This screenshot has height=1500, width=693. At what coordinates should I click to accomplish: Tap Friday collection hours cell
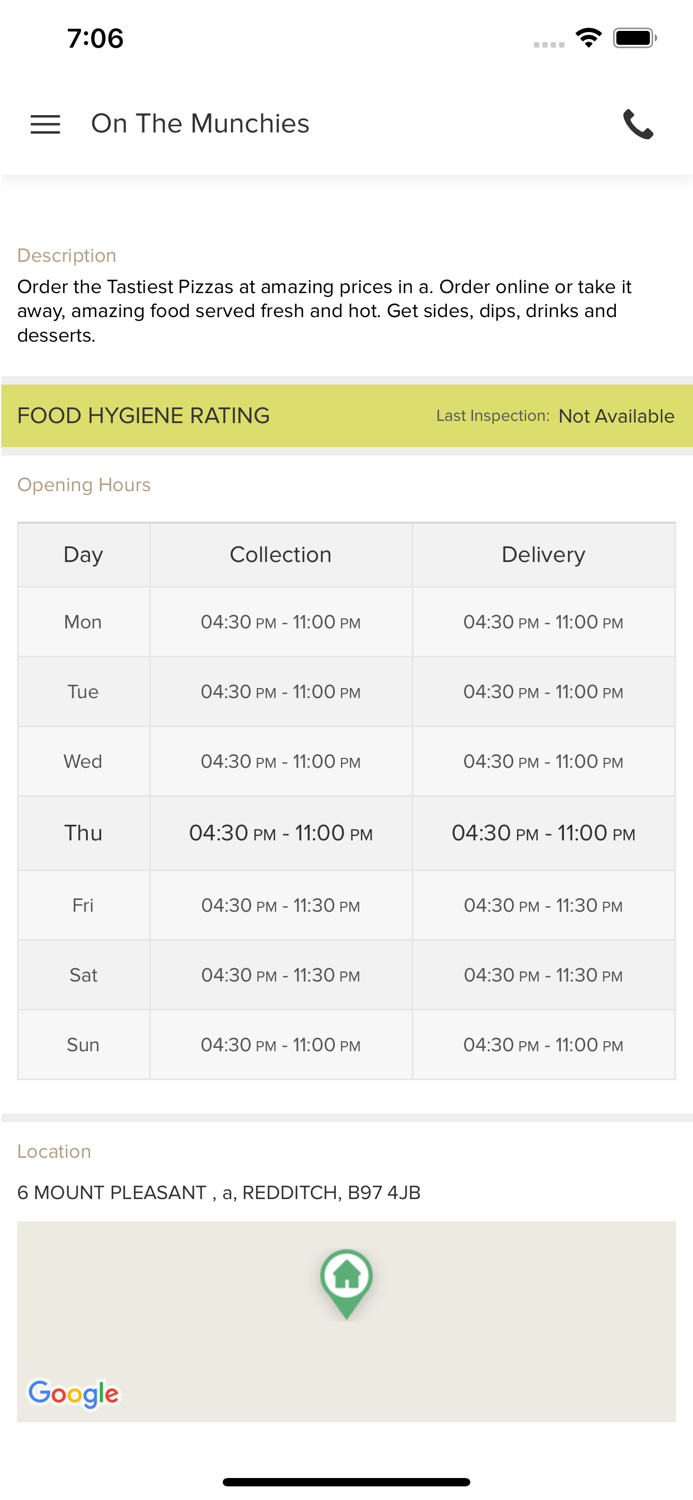pyautogui.click(x=280, y=905)
